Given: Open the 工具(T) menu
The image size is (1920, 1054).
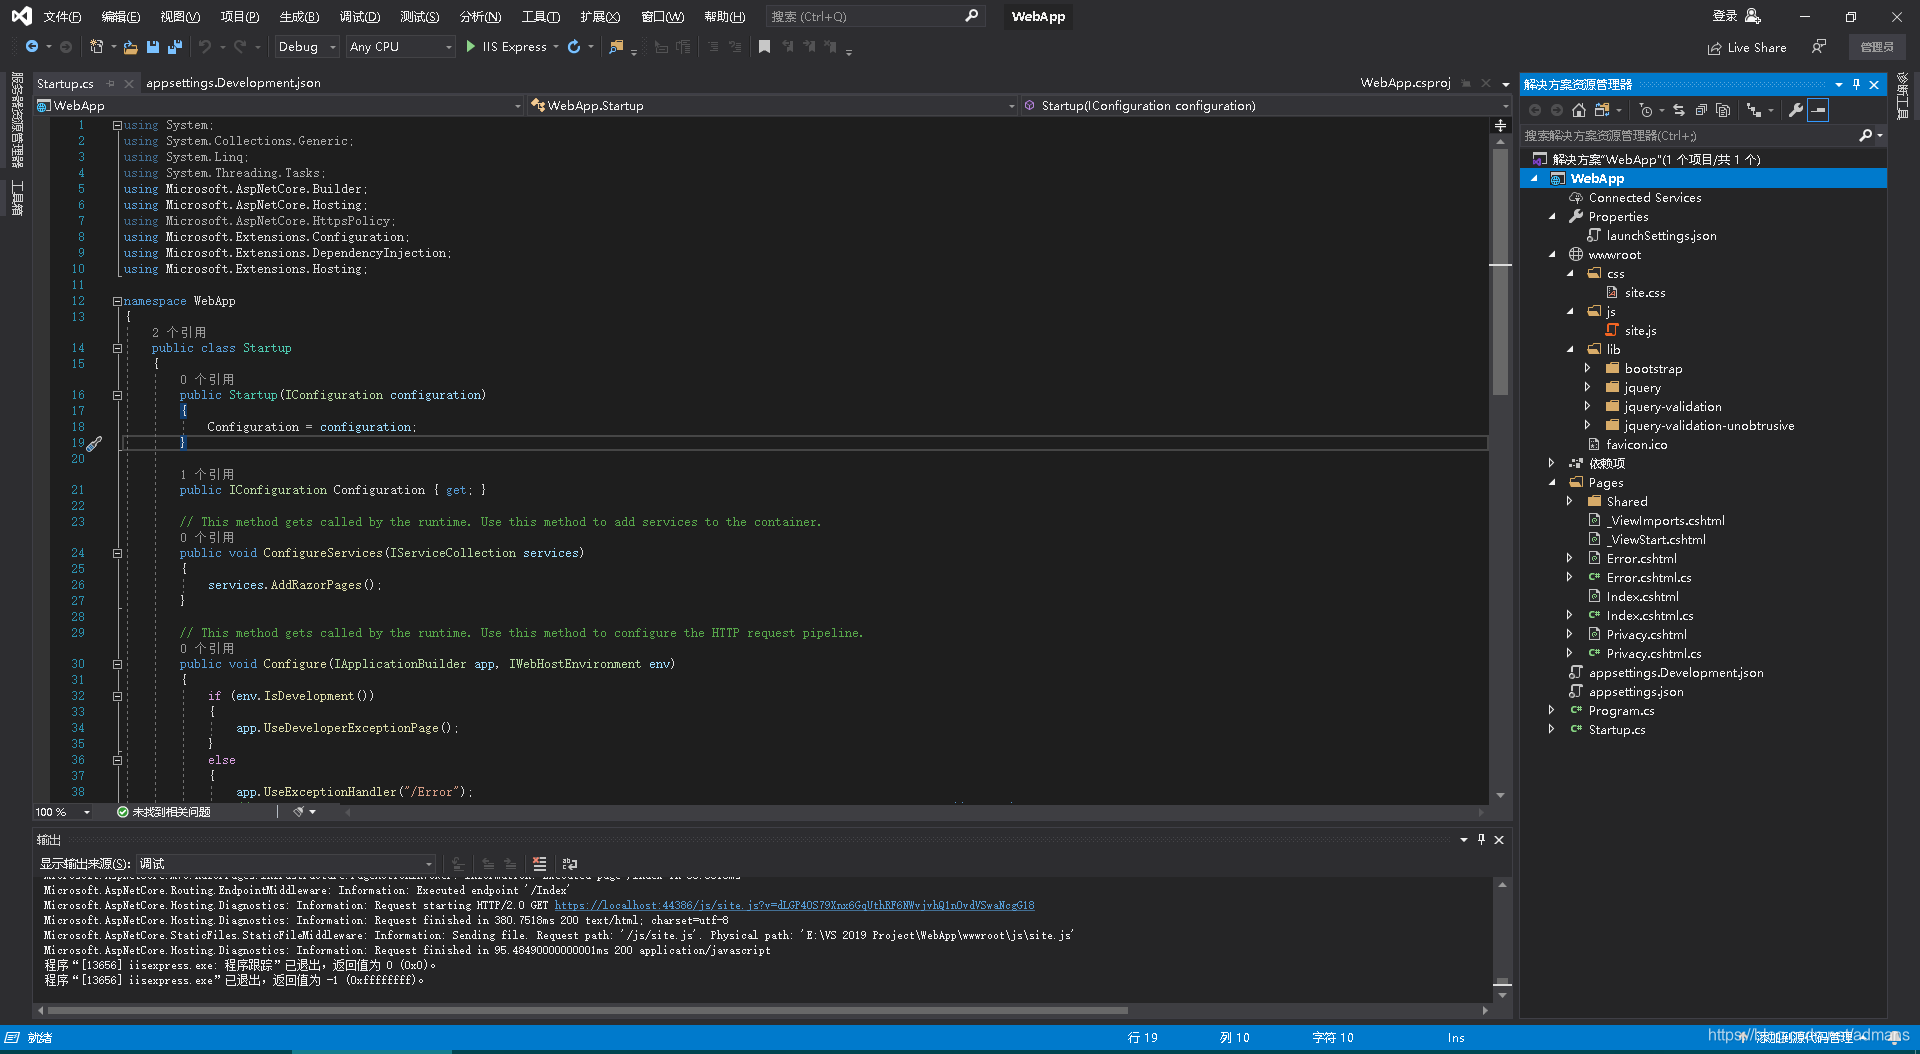Looking at the screenshot, I should [x=541, y=17].
